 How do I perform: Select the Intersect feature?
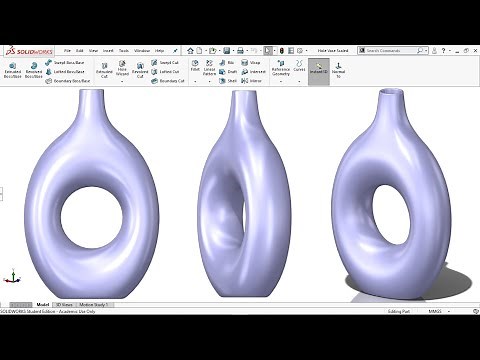(254, 72)
